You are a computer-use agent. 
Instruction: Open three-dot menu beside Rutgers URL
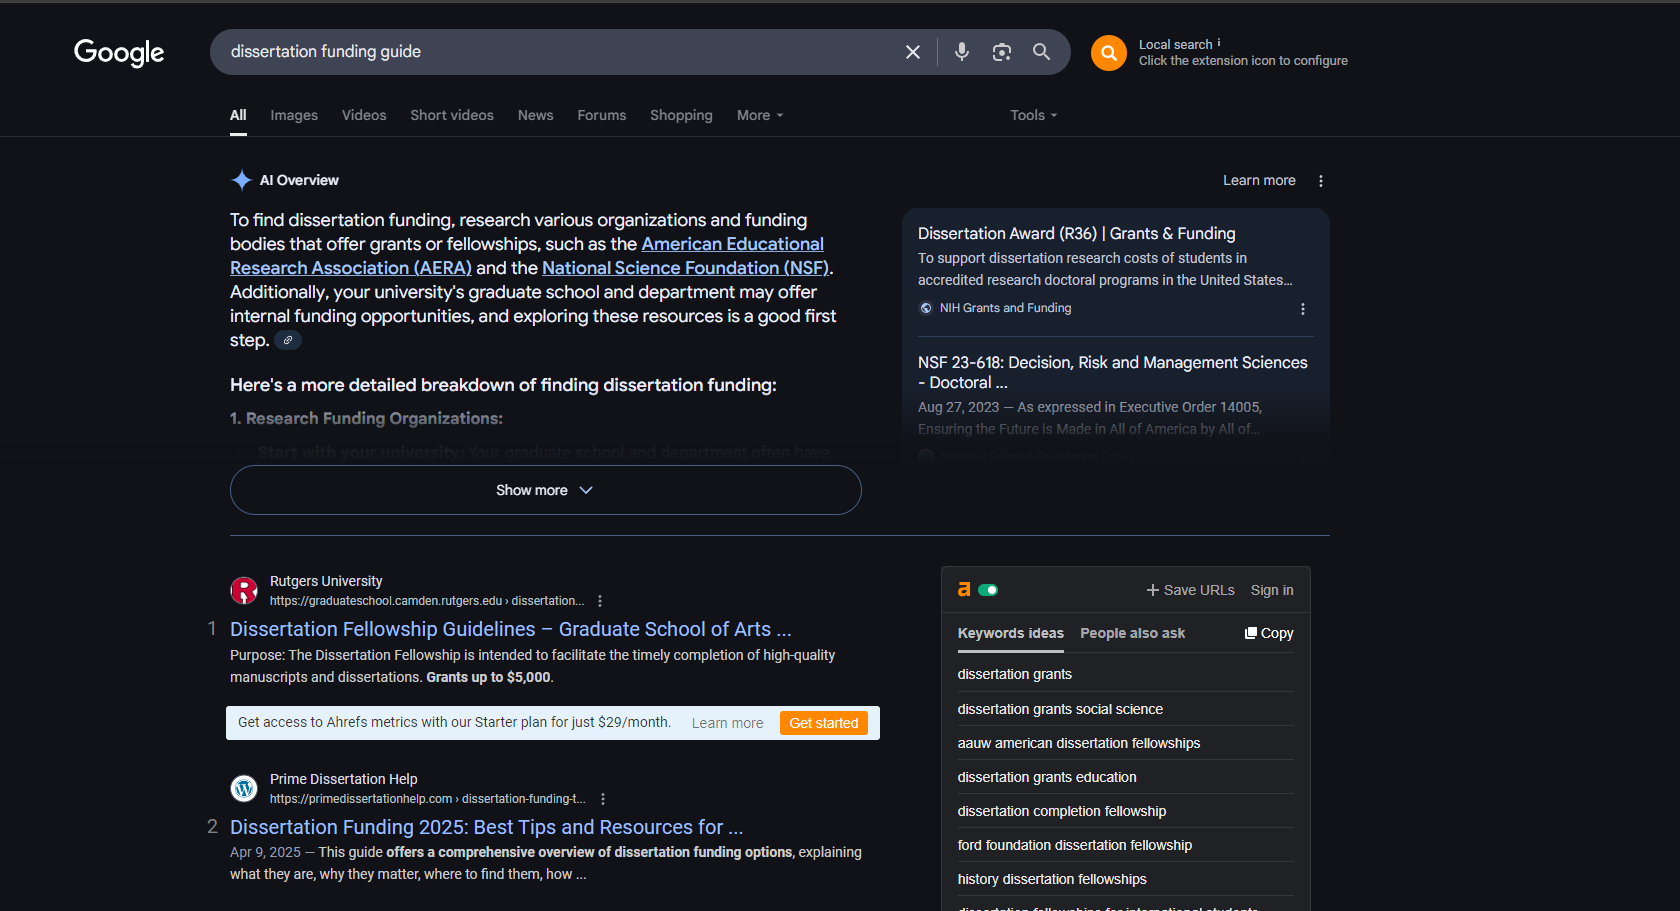pos(600,601)
